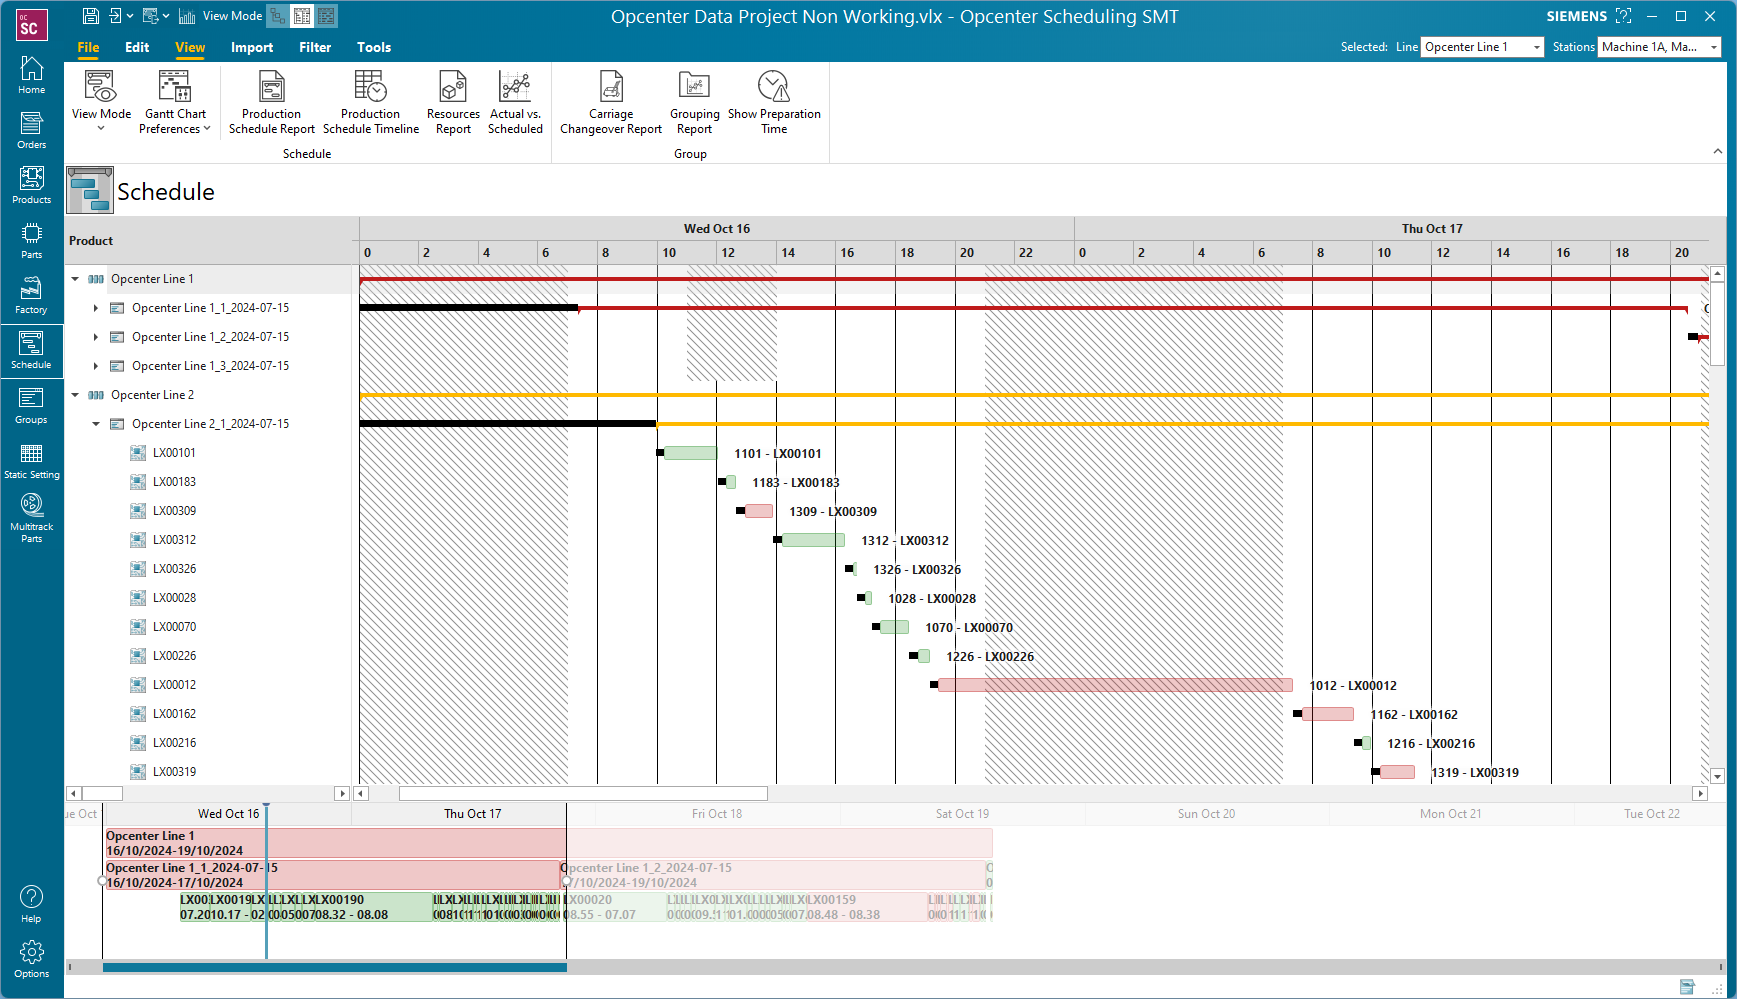This screenshot has width=1737, height=999.
Task: Collapse the Opcenter Line 2 group
Action: [x=74, y=394]
